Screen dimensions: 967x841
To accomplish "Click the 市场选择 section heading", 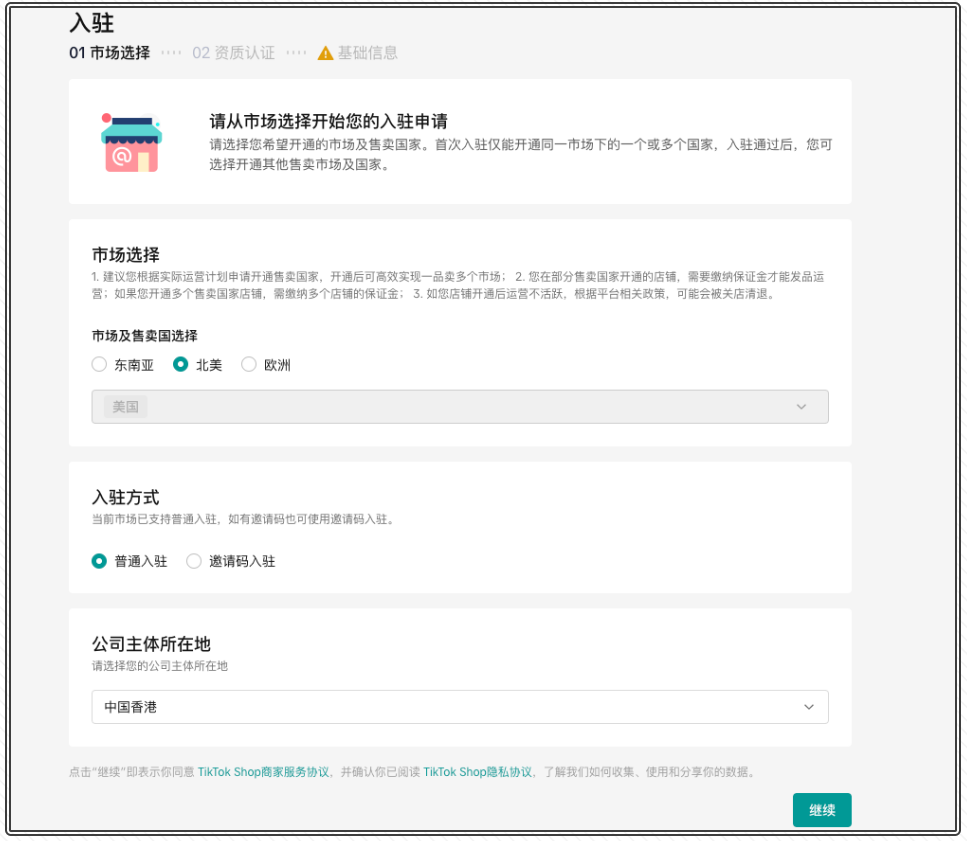I will coord(125,254).
